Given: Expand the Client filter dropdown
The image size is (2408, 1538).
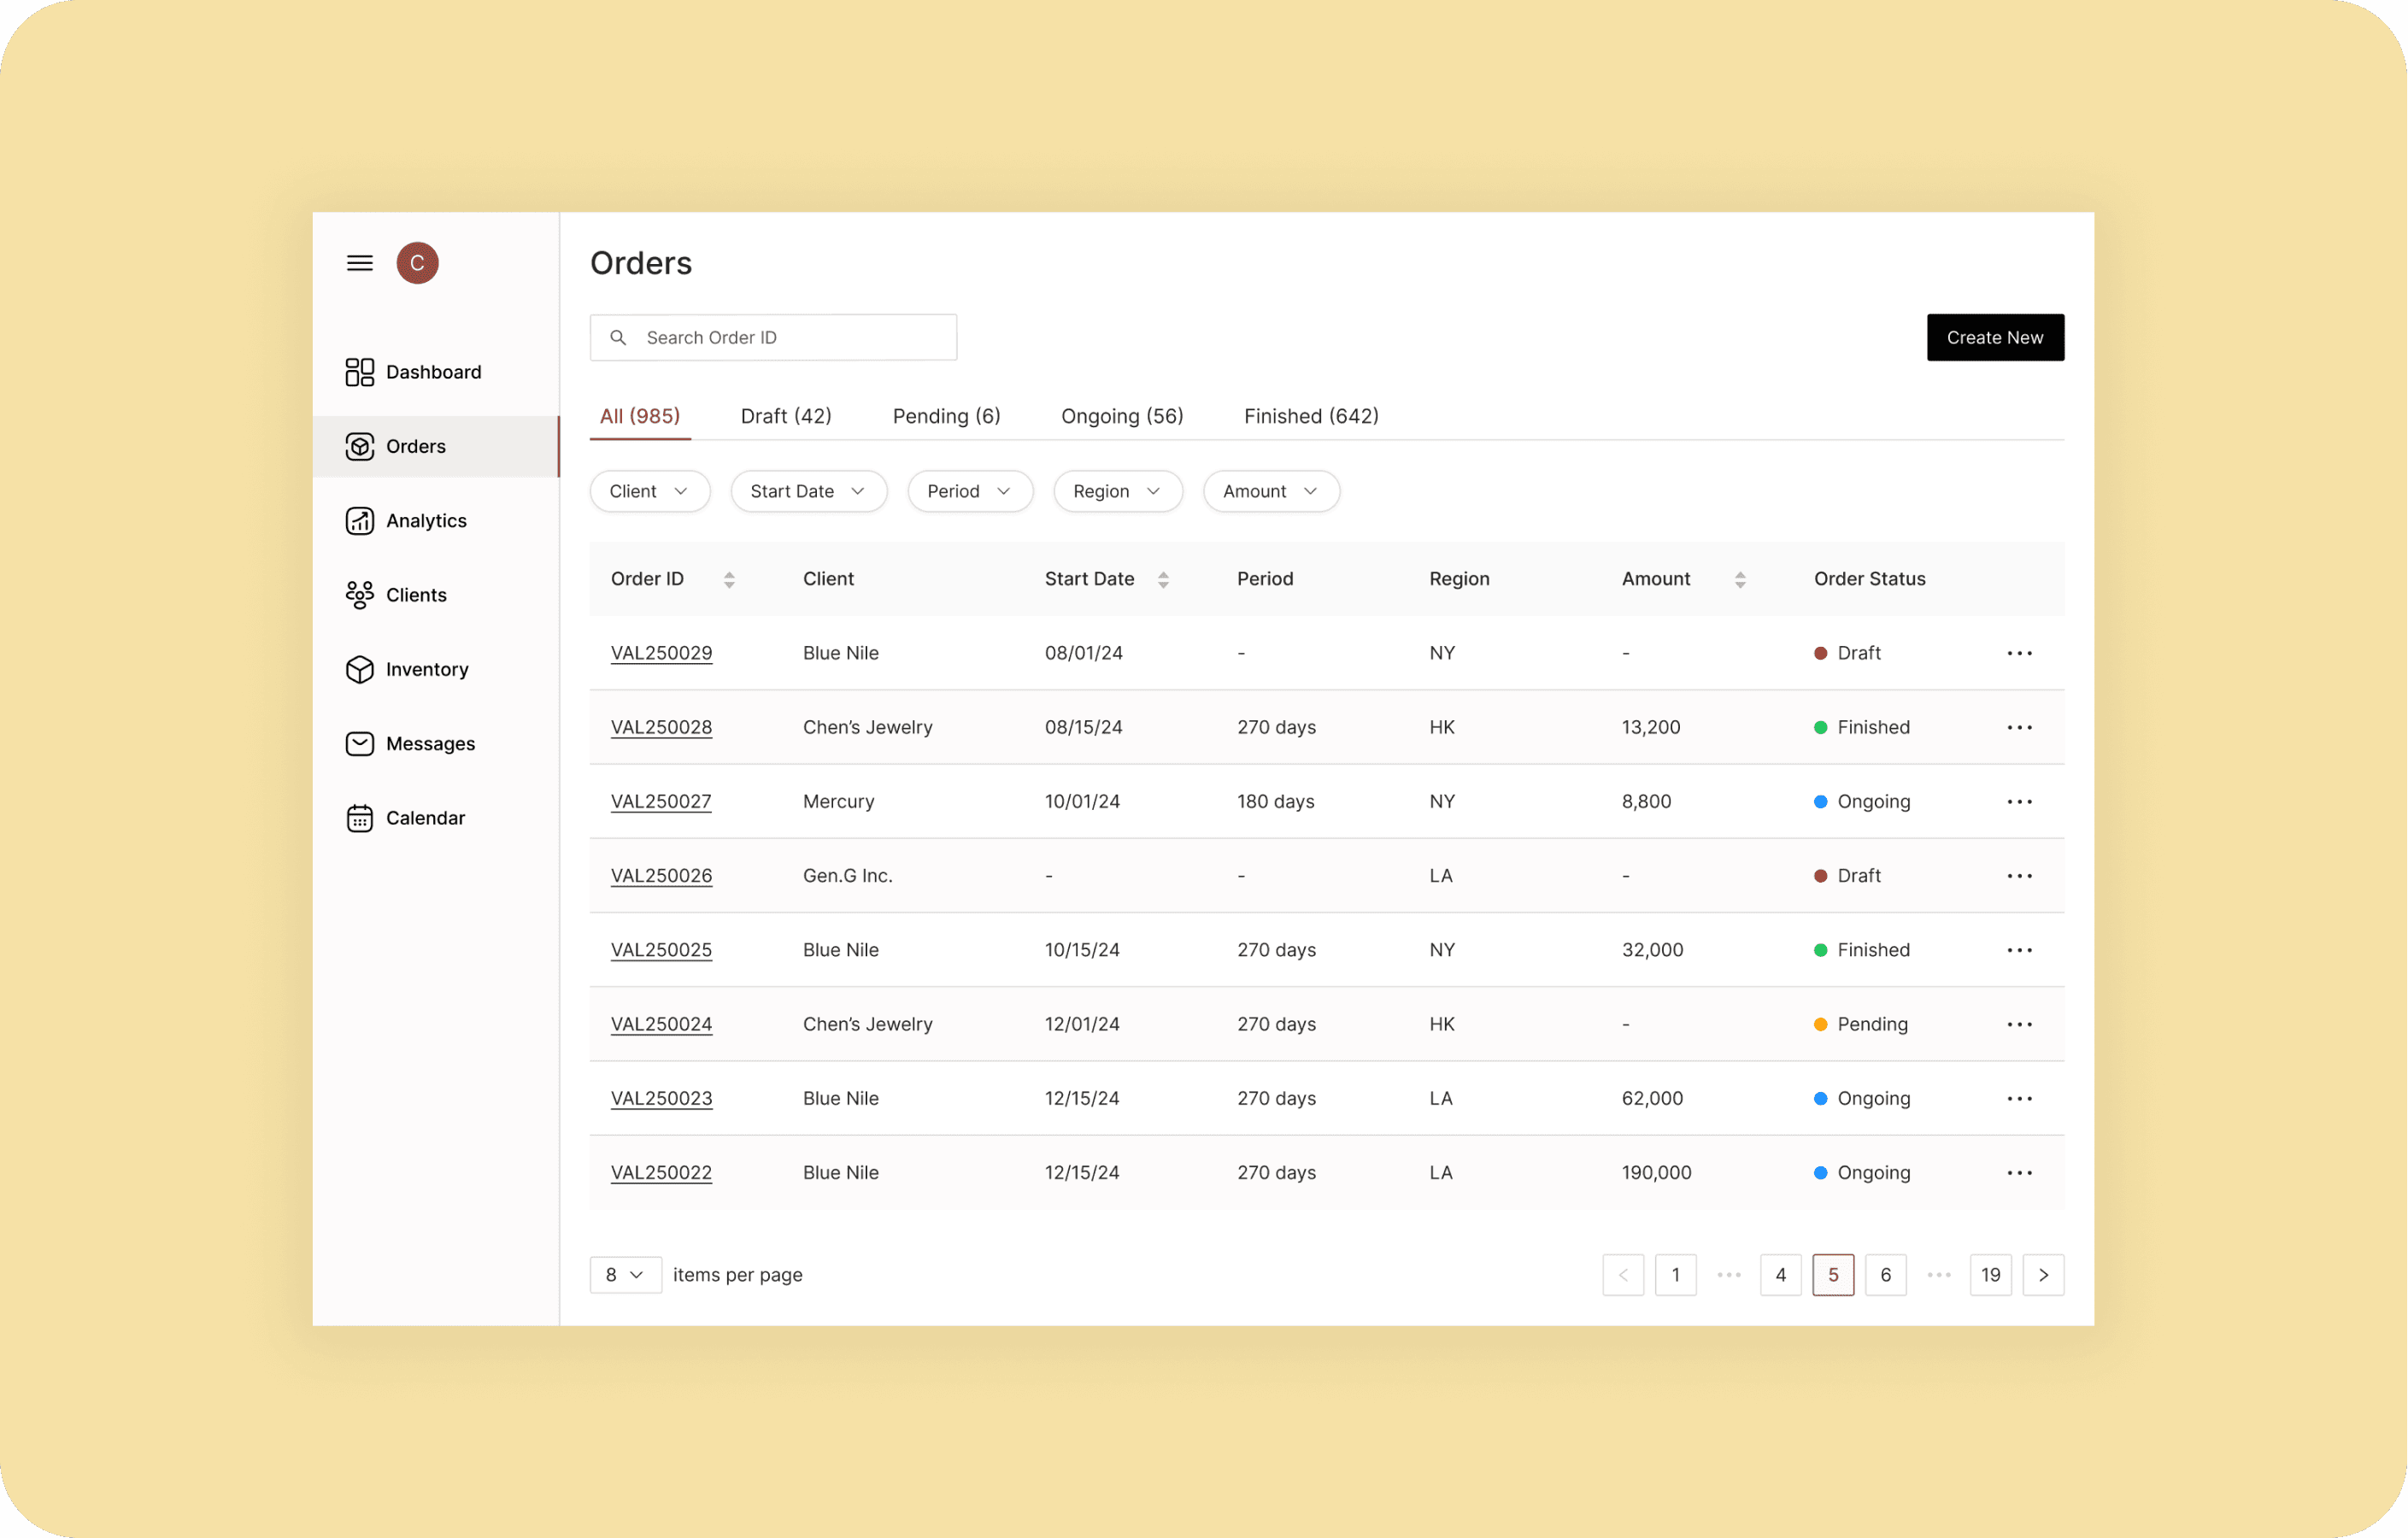Looking at the screenshot, I should click(649, 491).
